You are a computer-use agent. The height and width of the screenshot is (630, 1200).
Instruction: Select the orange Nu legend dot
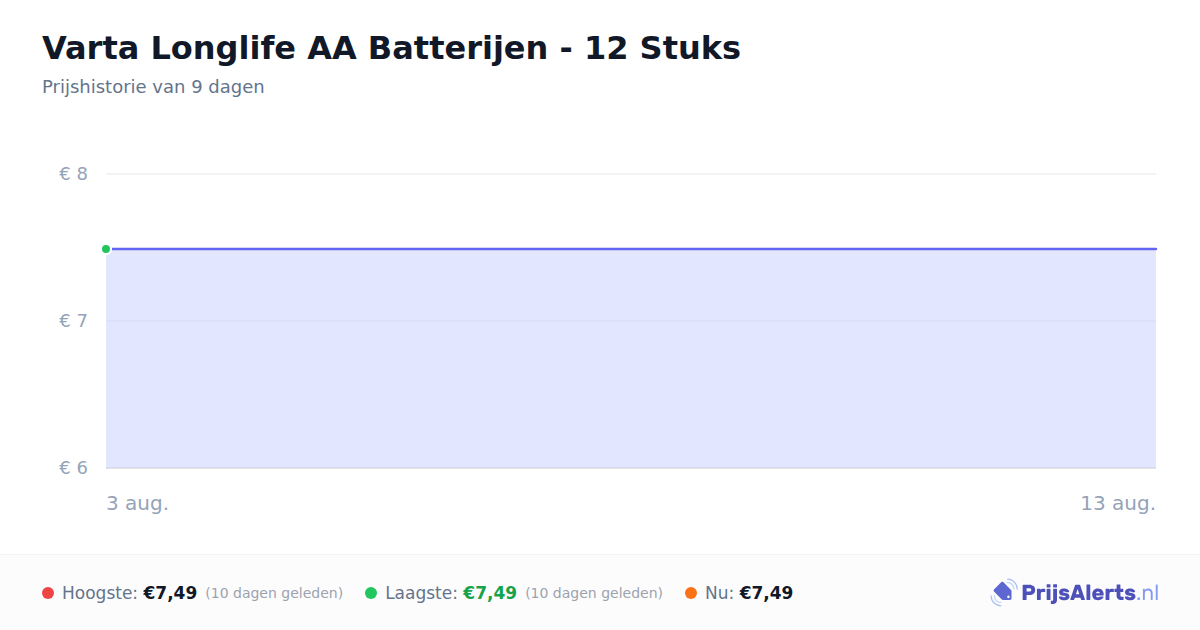(x=691, y=593)
